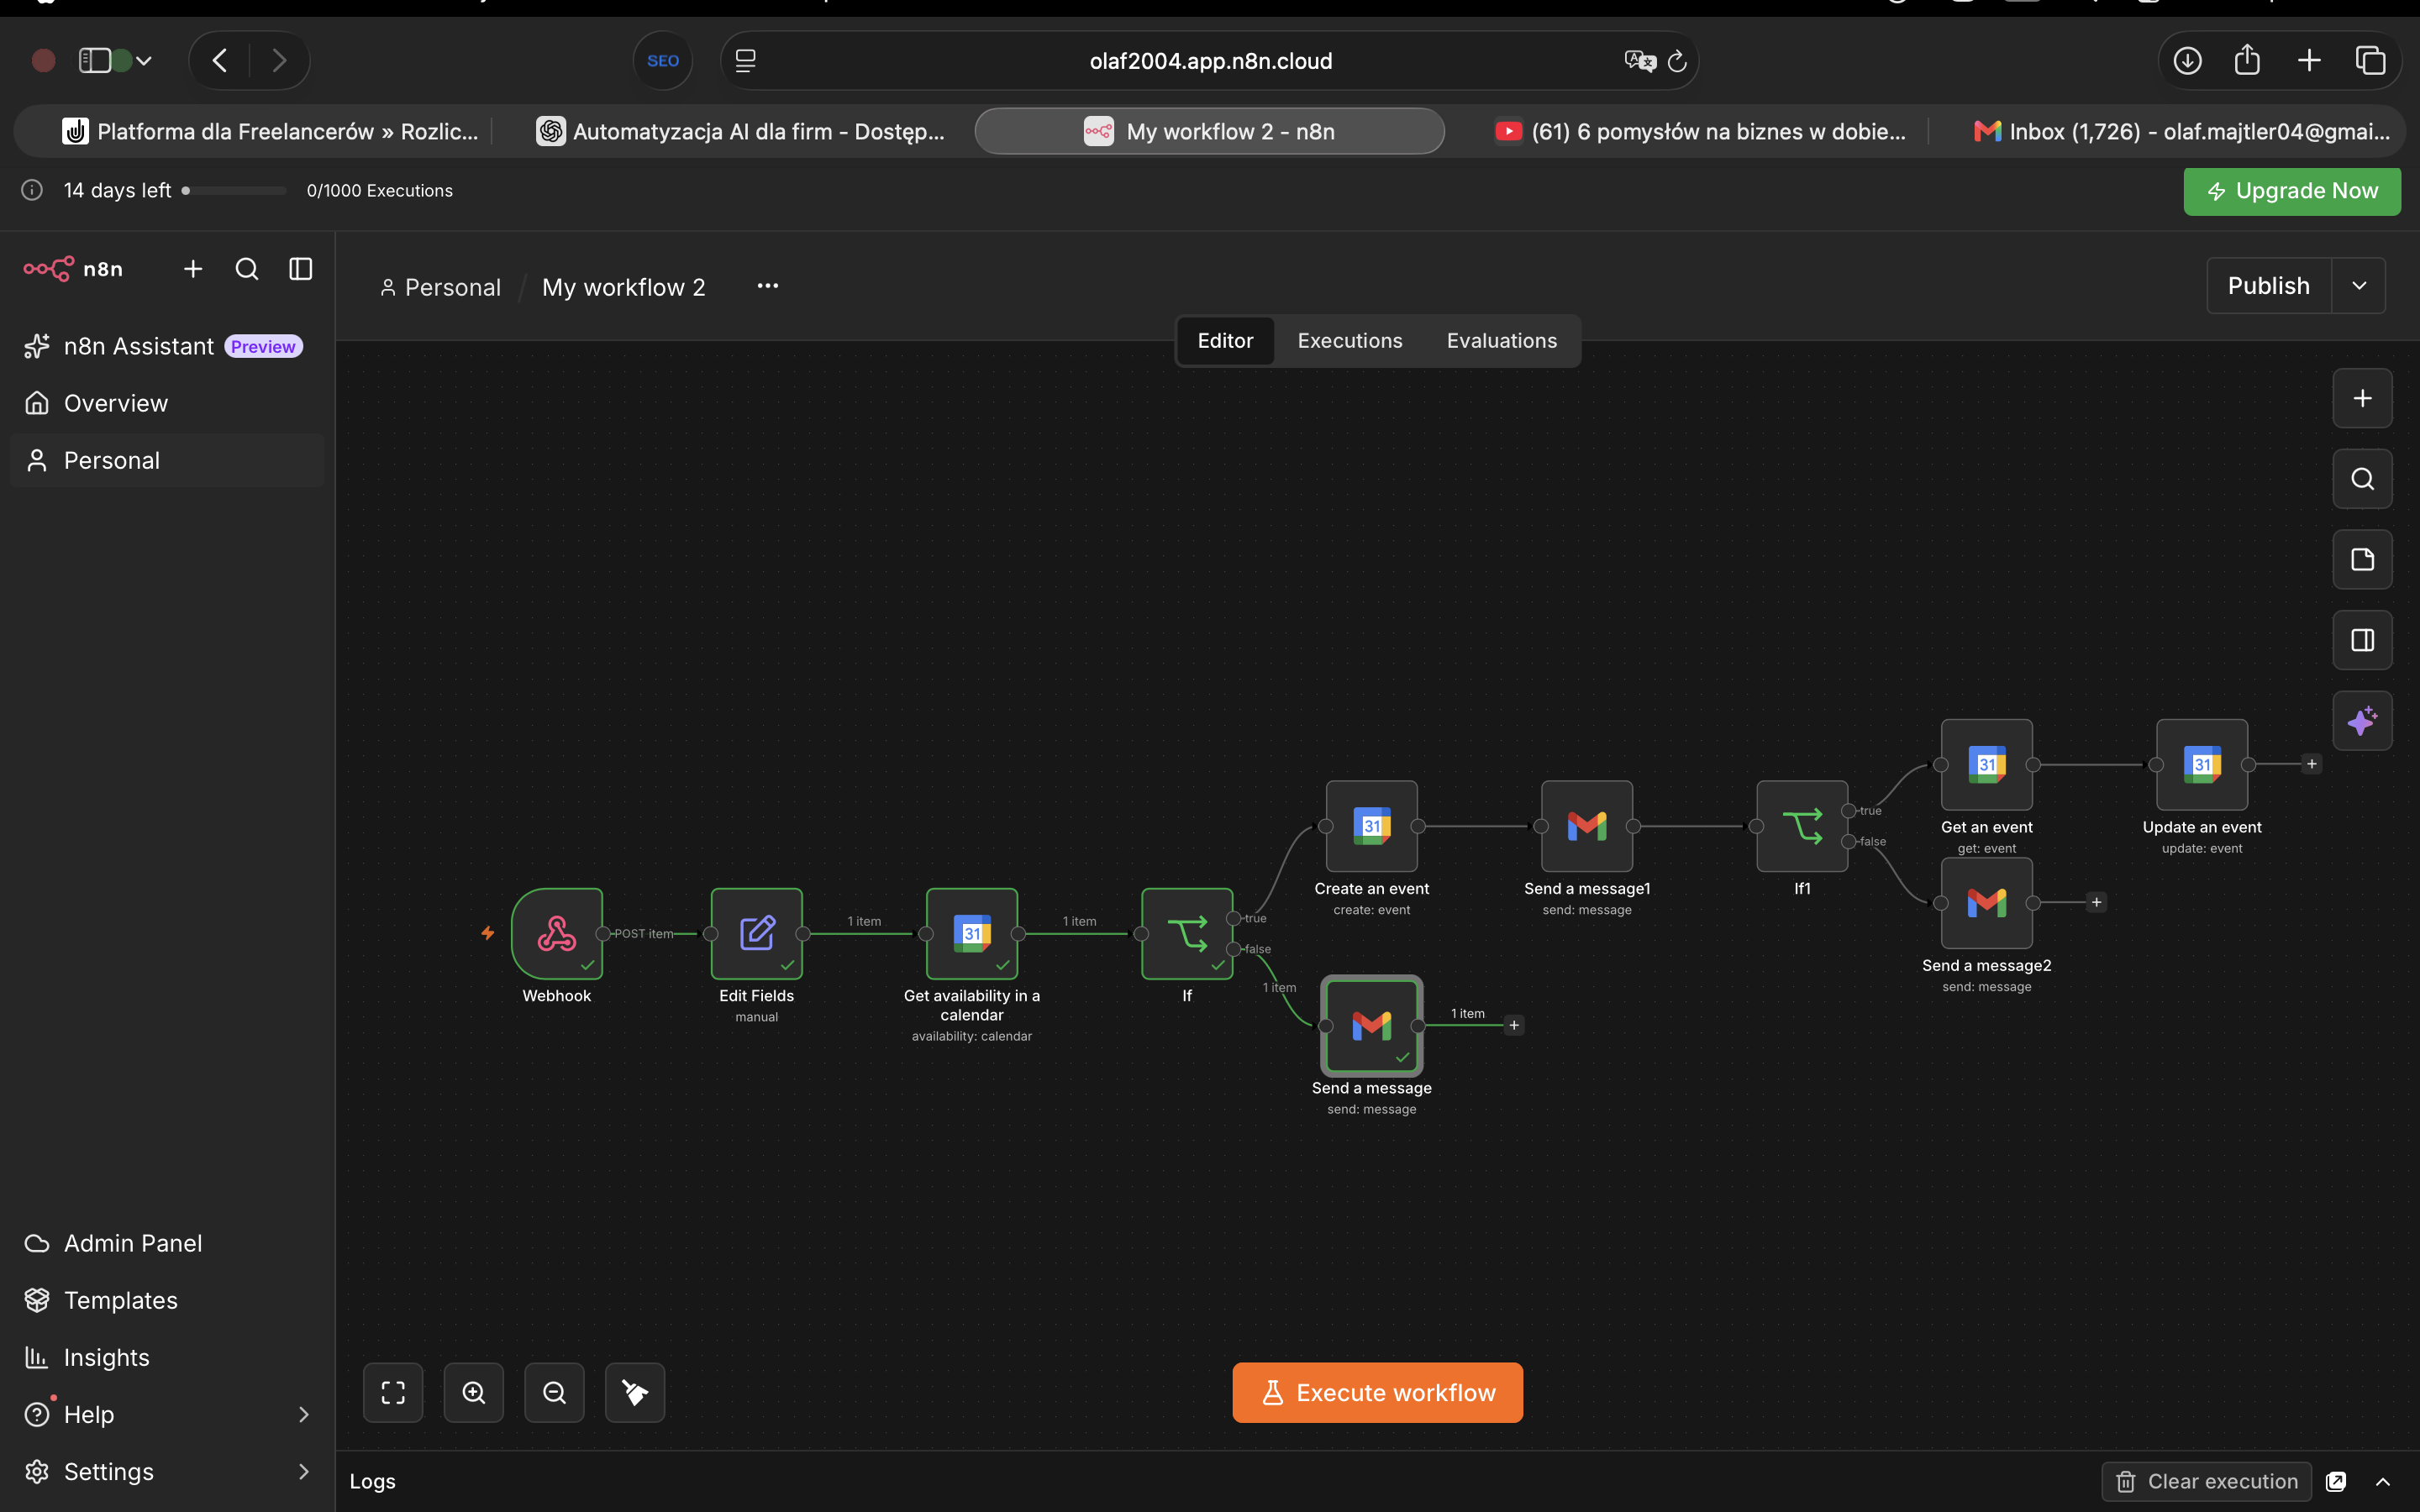
Task: Open the canvas node search panel
Action: [x=2362, y=479]
